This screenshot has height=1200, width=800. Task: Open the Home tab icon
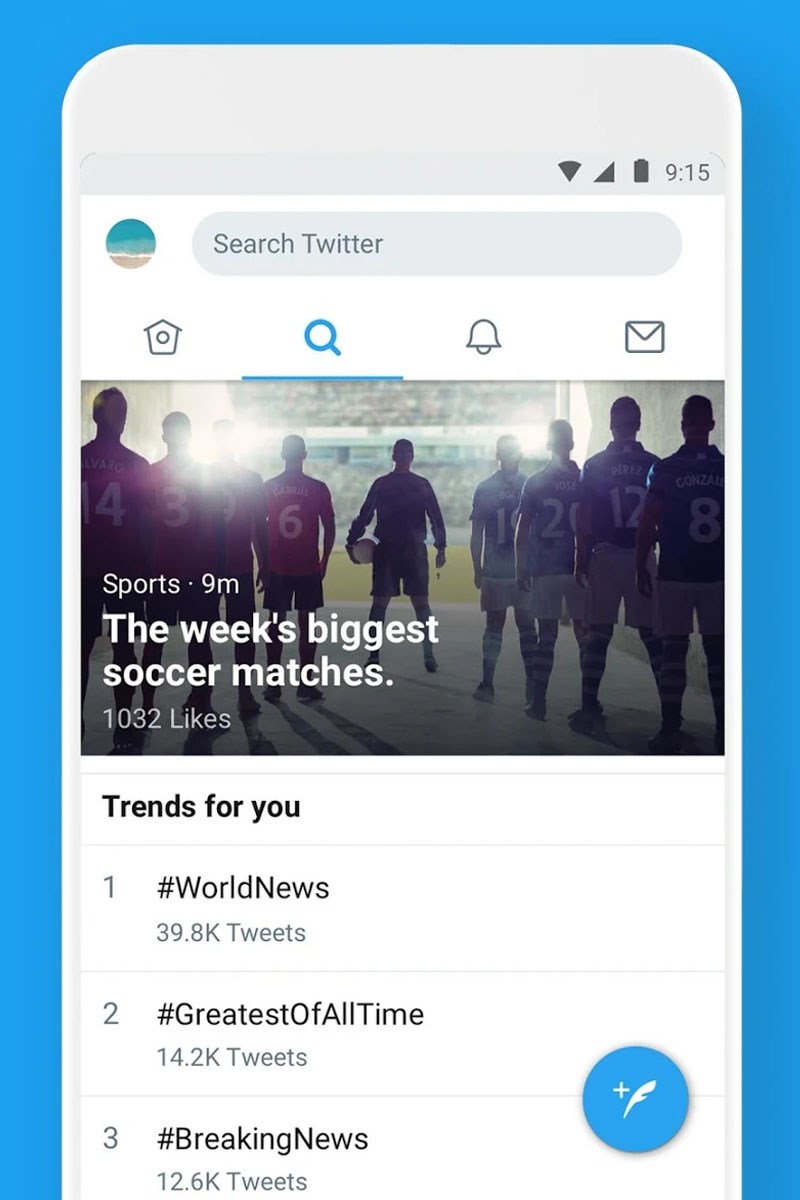[162, 337]
